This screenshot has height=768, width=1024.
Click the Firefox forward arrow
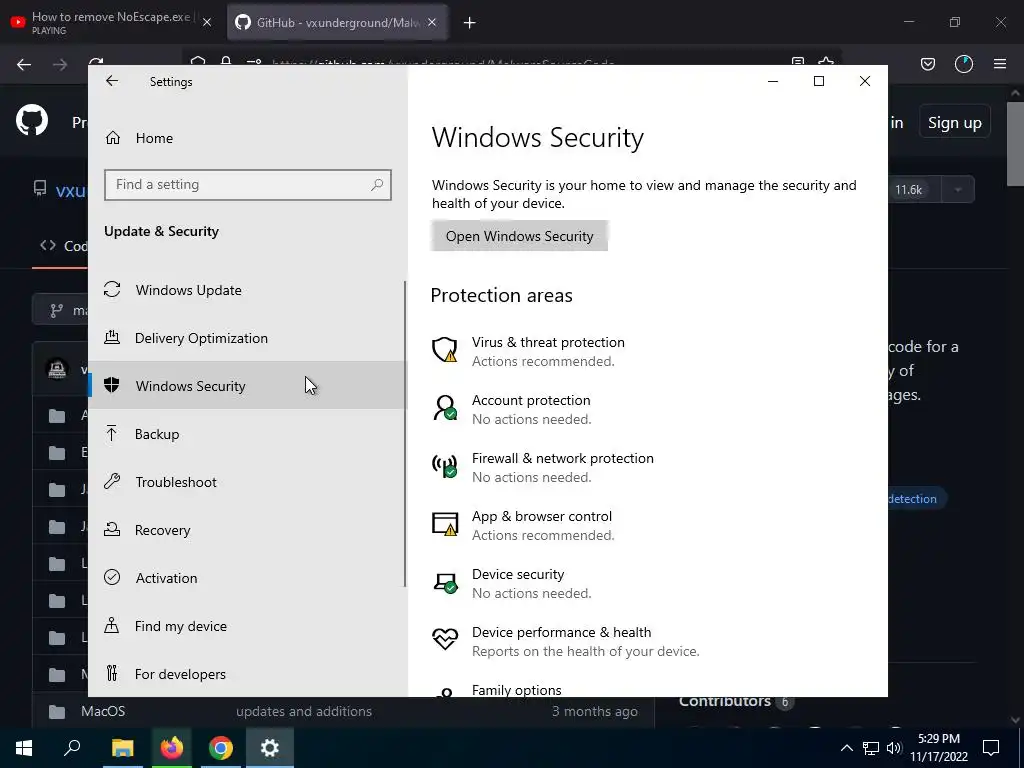59,64
